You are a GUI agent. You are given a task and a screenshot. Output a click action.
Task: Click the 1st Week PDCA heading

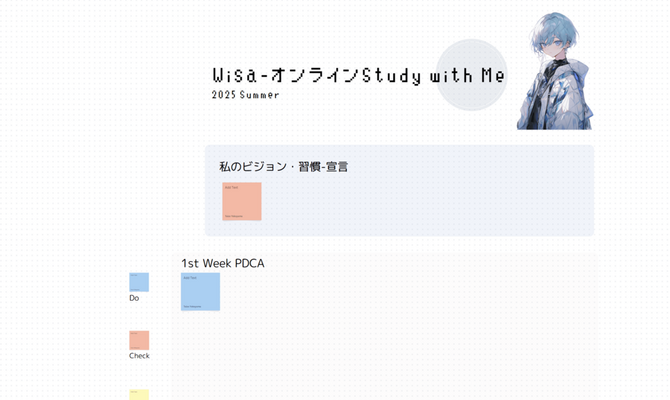(222, 263)
